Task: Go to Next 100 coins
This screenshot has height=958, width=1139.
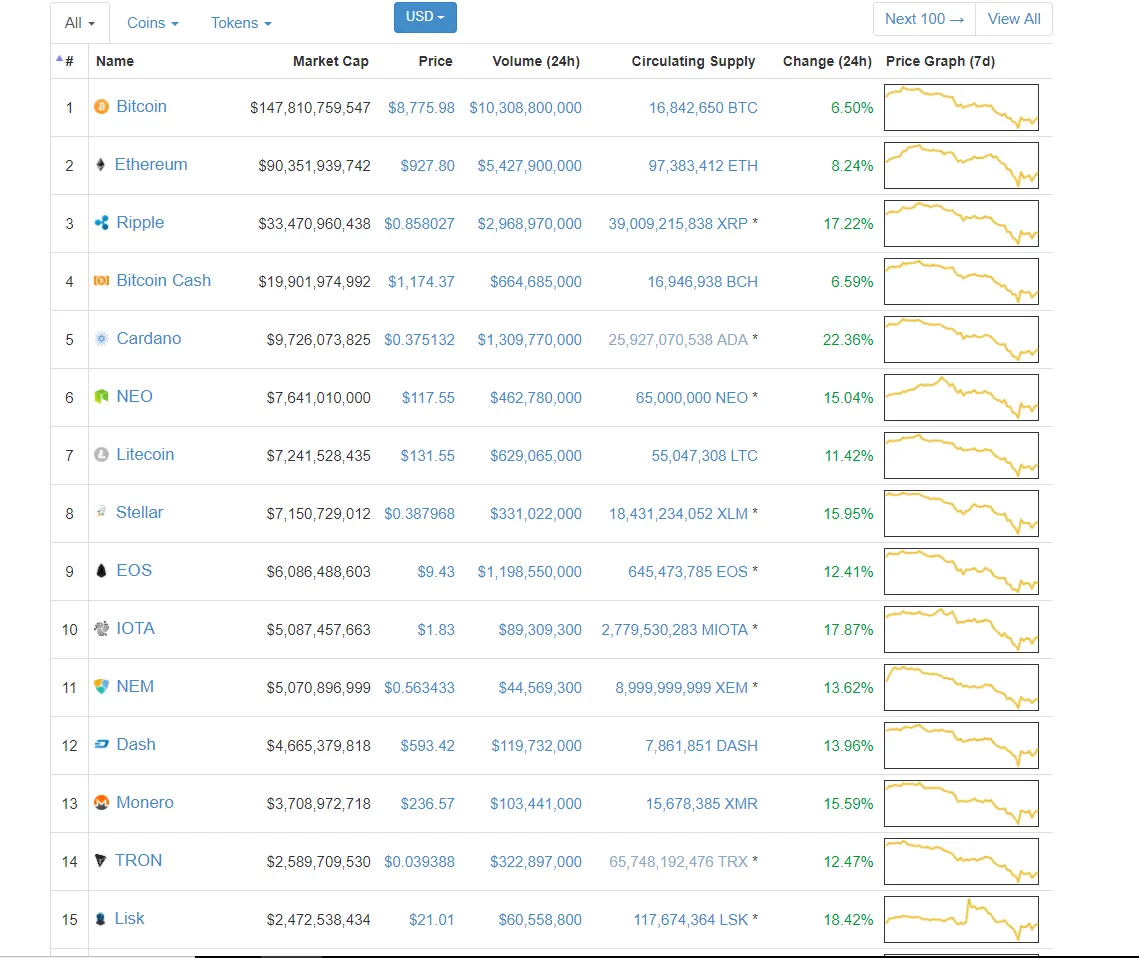Action: 924,19
